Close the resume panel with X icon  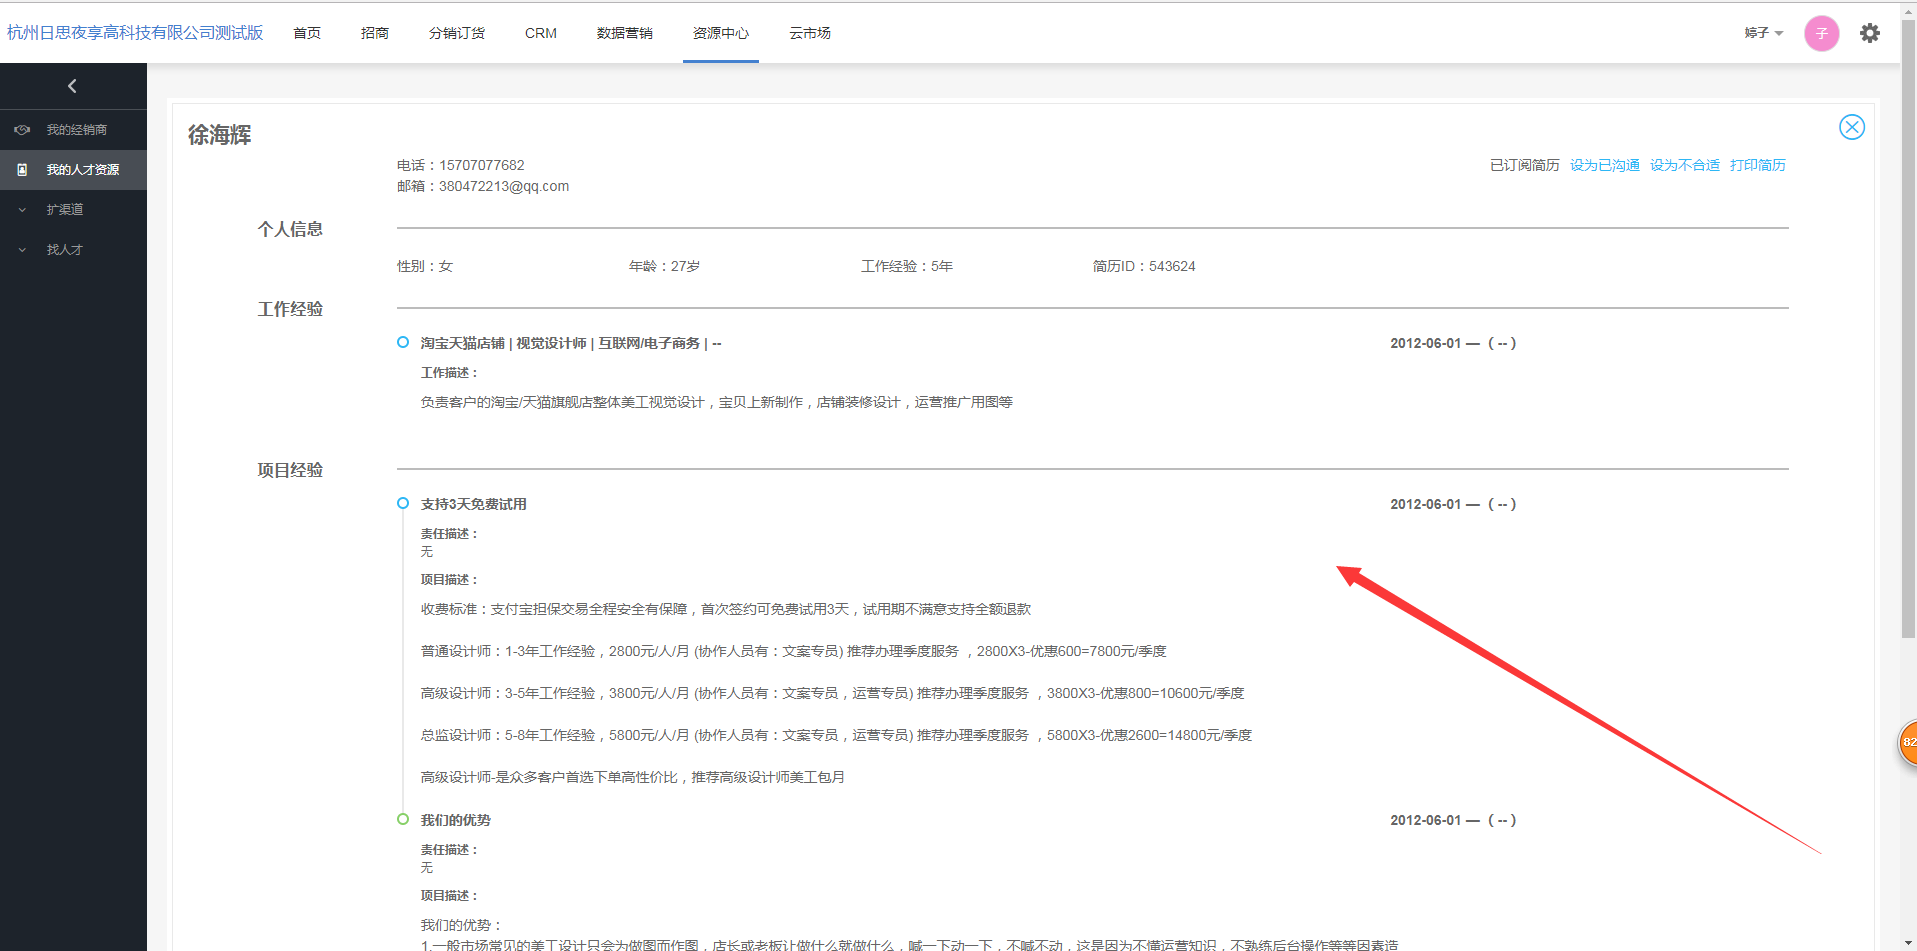[1851, 127]
